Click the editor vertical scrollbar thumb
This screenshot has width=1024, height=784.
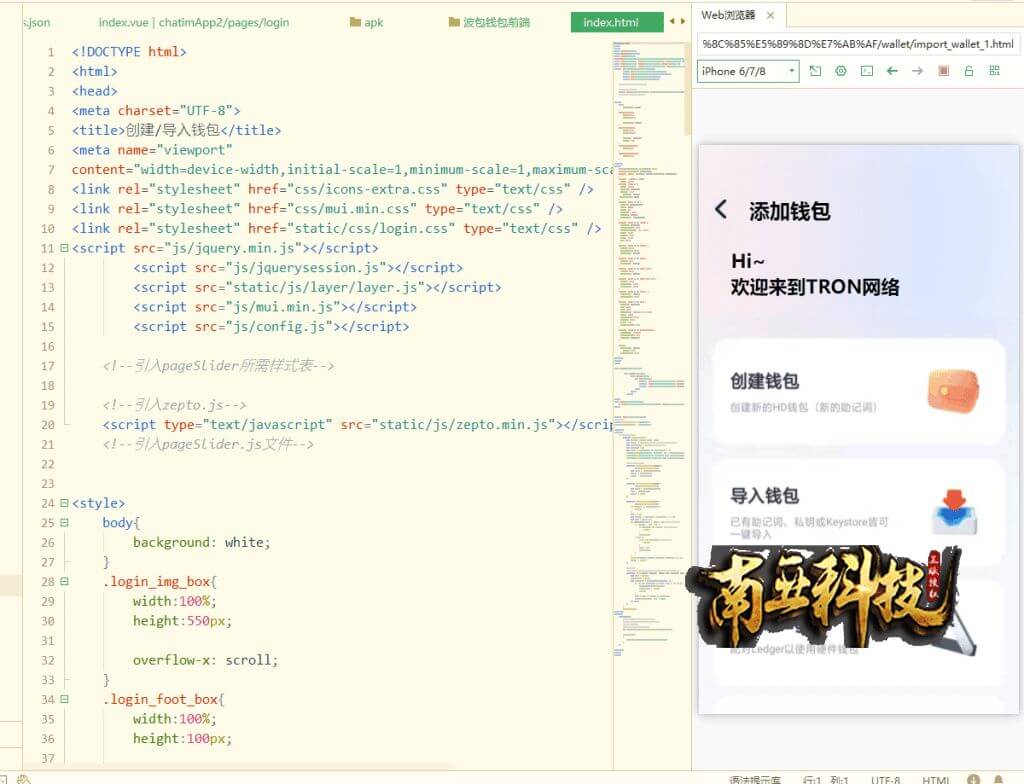[687, 89]
